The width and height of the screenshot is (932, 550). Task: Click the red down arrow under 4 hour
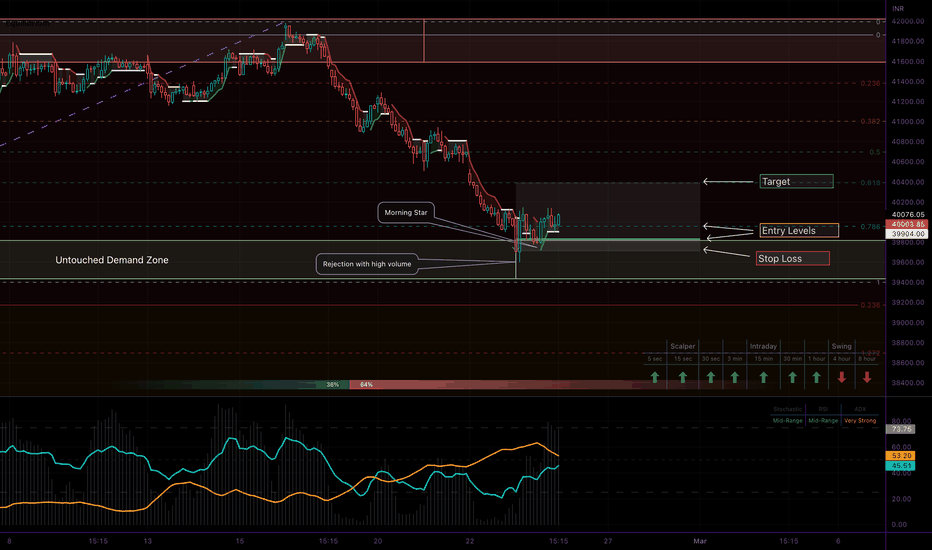841,377
